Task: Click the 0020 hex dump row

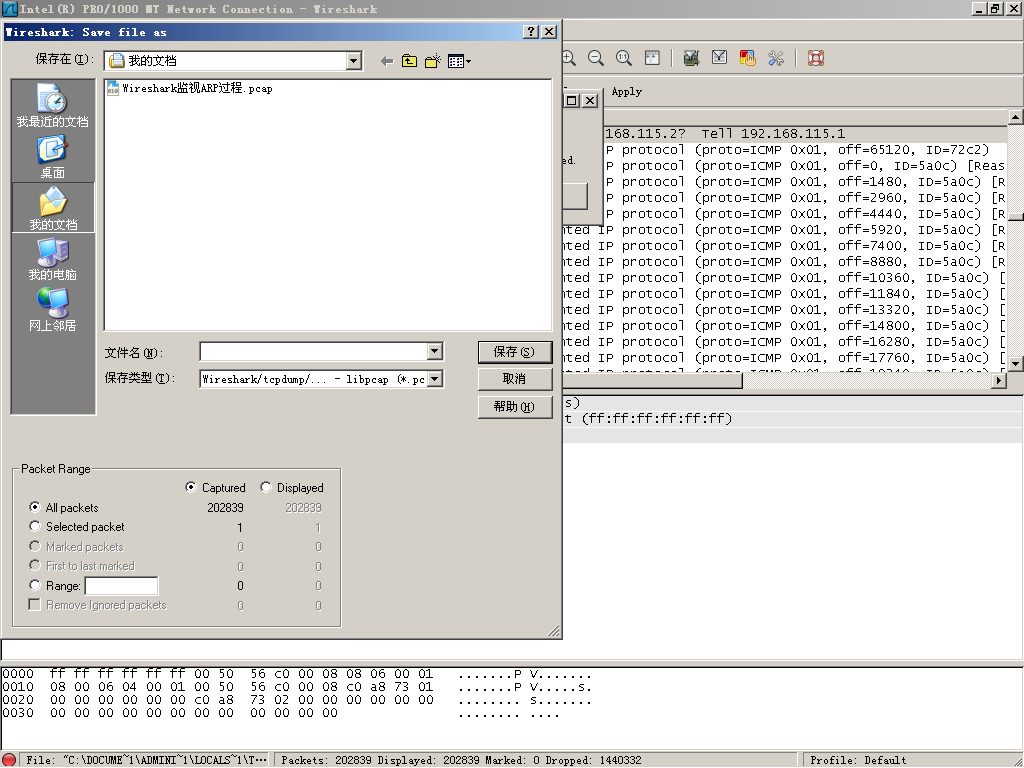Action: [x=297, y=700]
